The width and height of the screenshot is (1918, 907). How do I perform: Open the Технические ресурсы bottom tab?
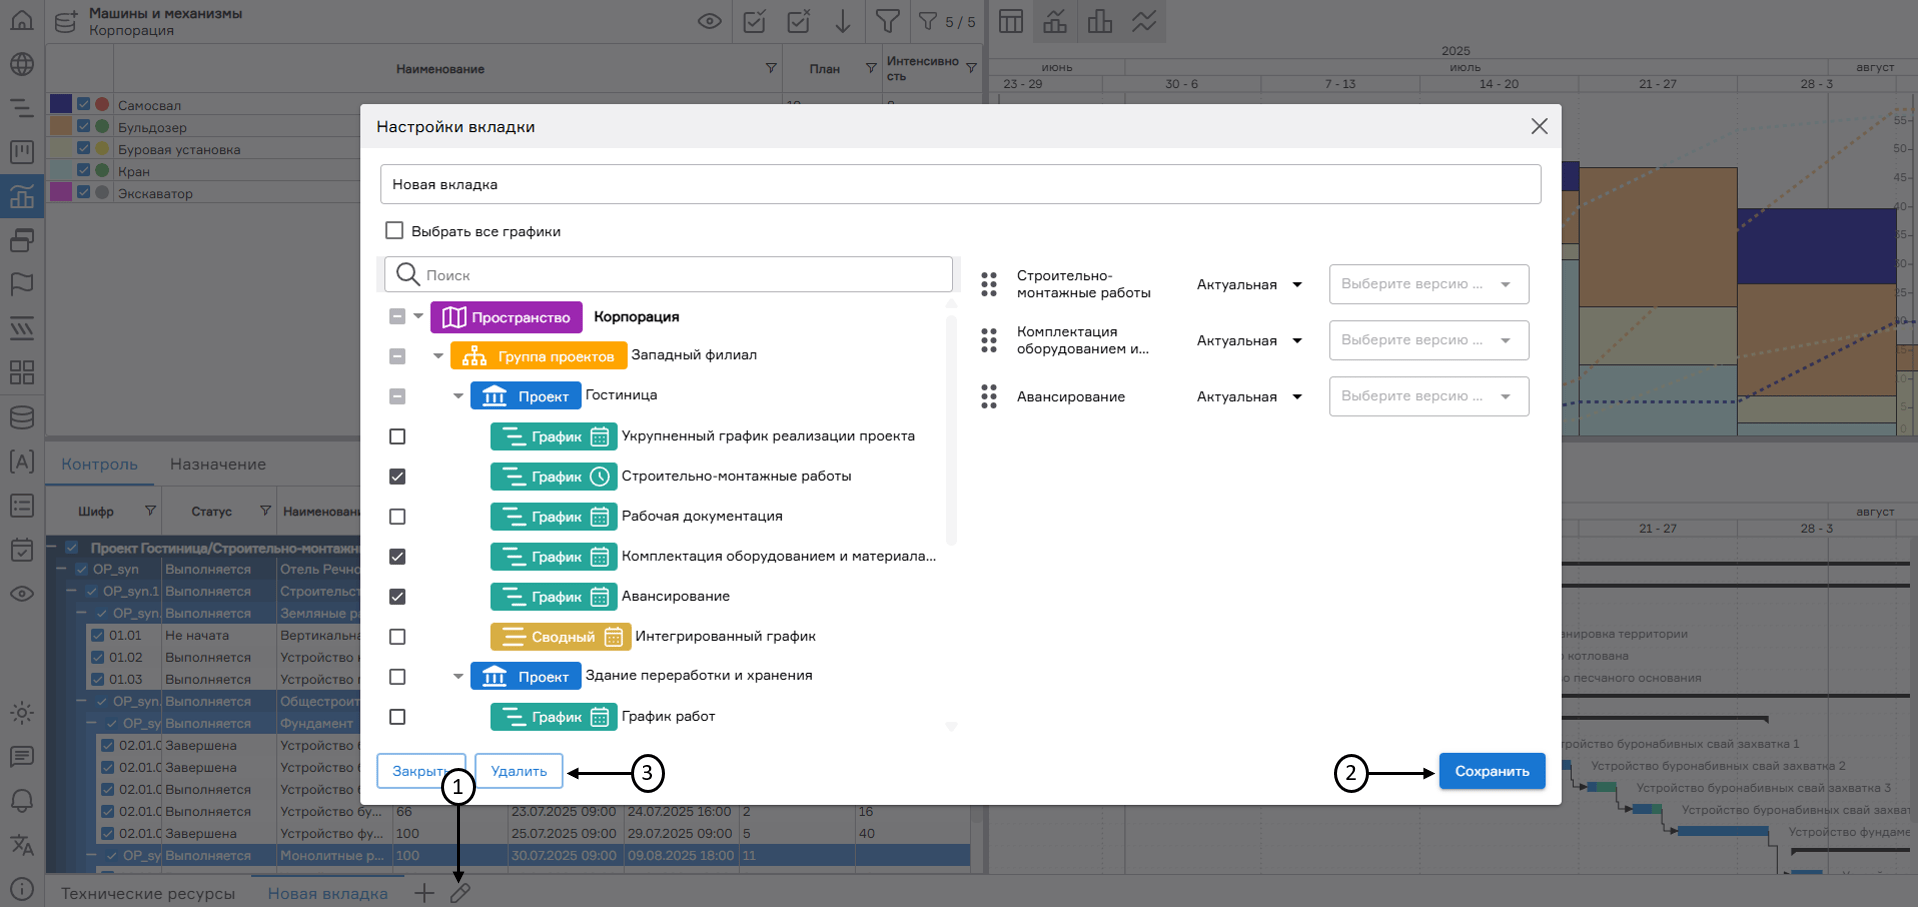pyautogui.click(x=148, y=893)
